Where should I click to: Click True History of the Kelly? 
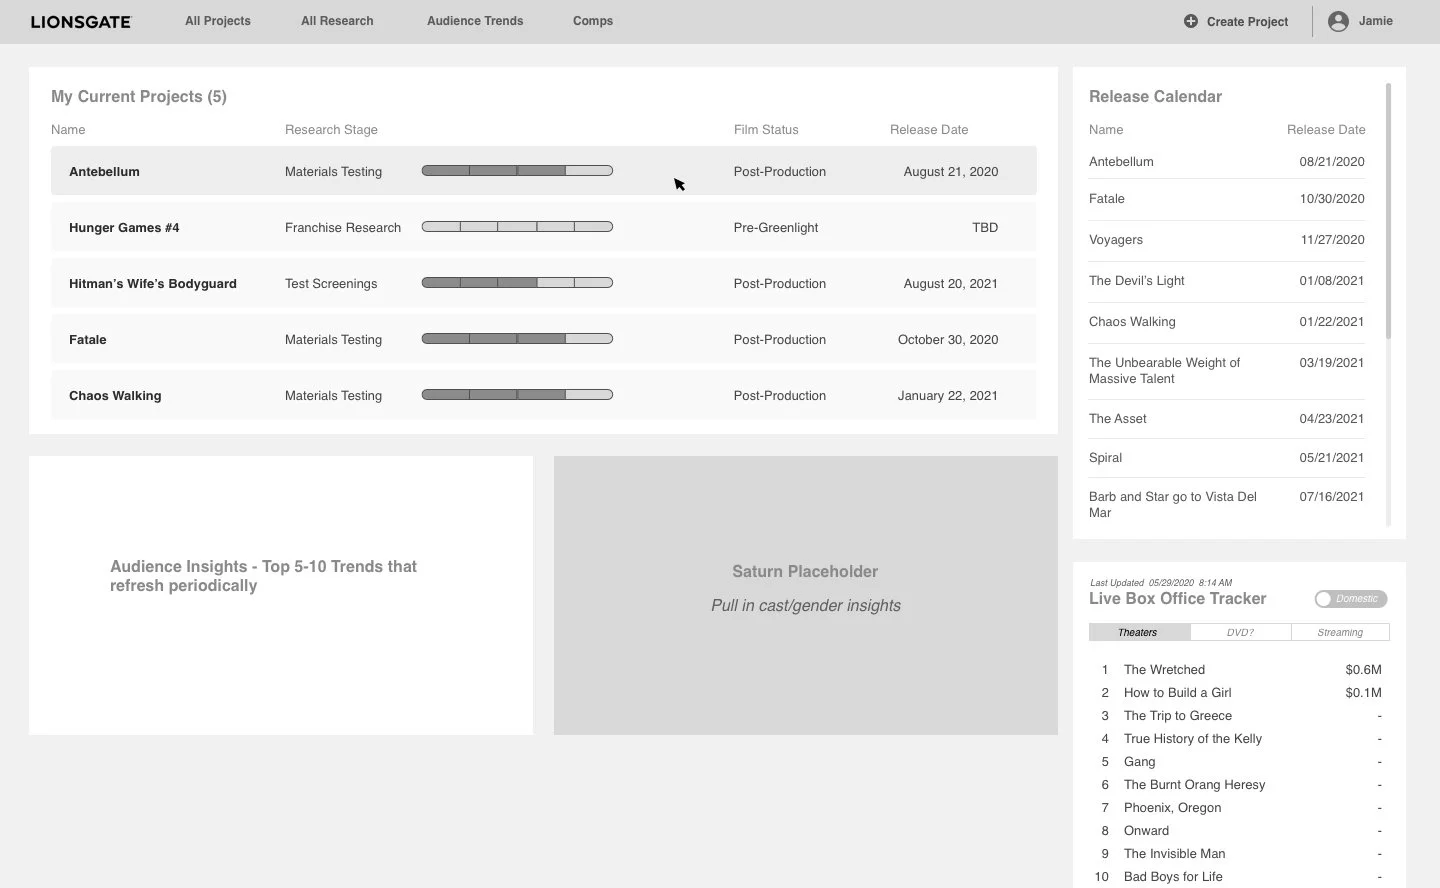(x=1192, y=739)
